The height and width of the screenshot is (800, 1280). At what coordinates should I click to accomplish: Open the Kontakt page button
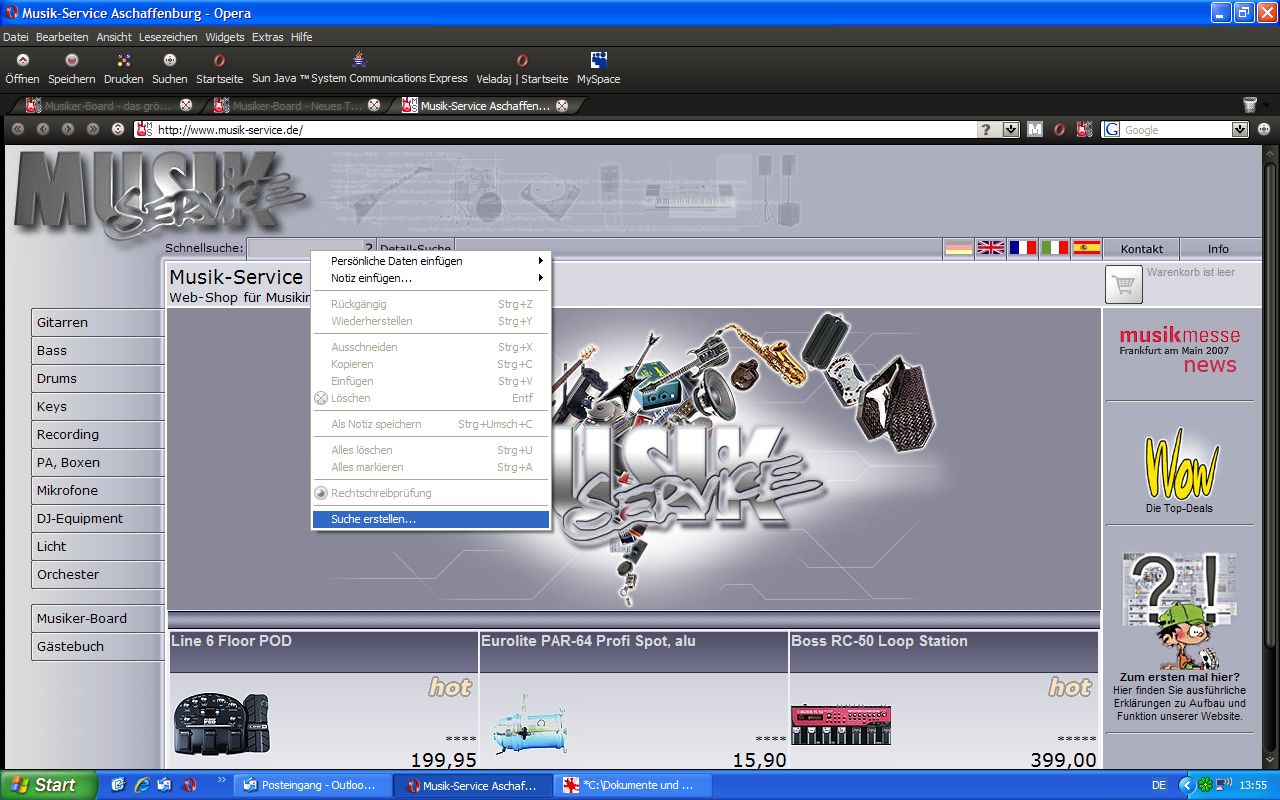coord(1141,249)
